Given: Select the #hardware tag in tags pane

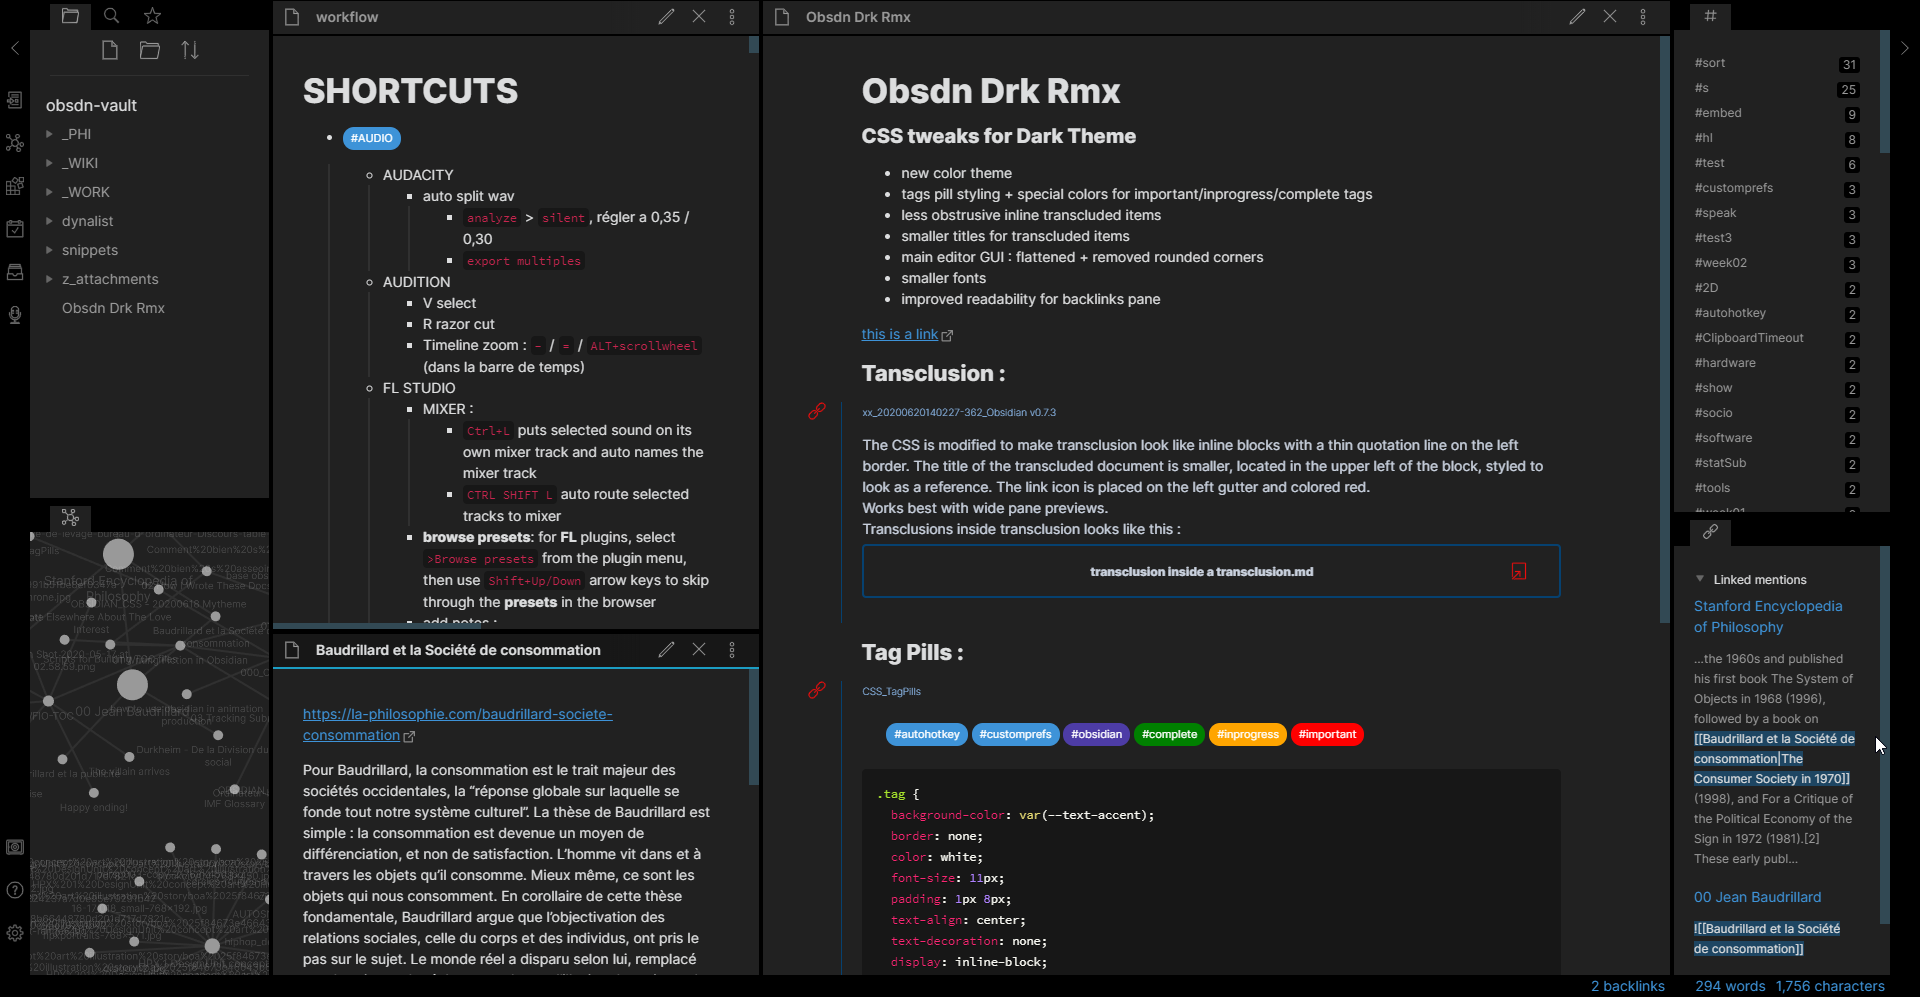Looking at the screenshot, I should (x=1725, y=363).
